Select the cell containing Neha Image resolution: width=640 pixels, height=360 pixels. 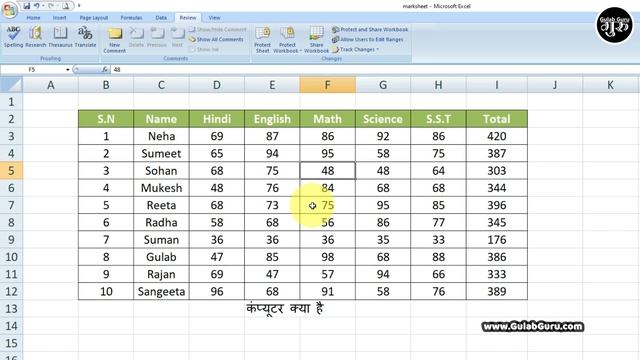pos(161,136)
